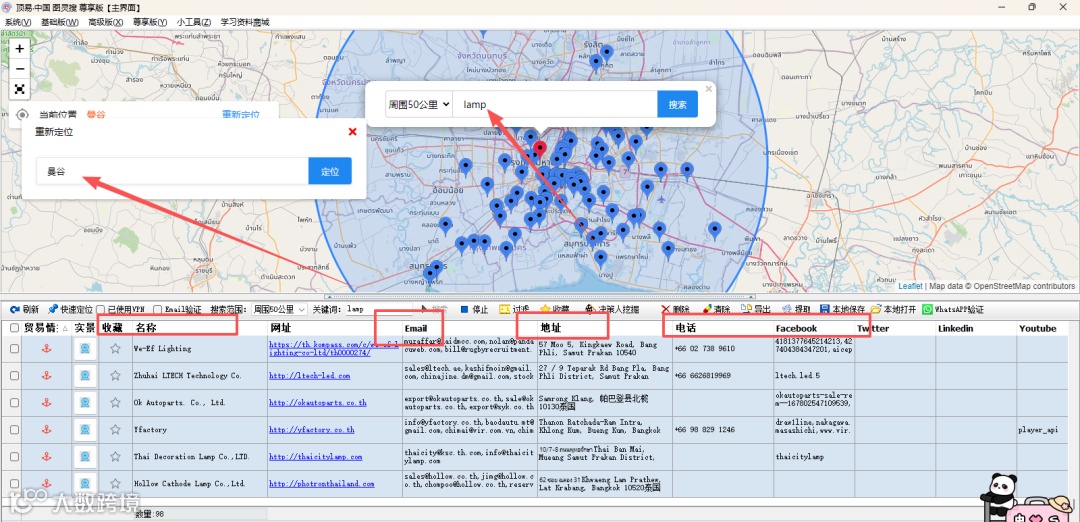Click the 曼谷 location input field

(172, 171)
